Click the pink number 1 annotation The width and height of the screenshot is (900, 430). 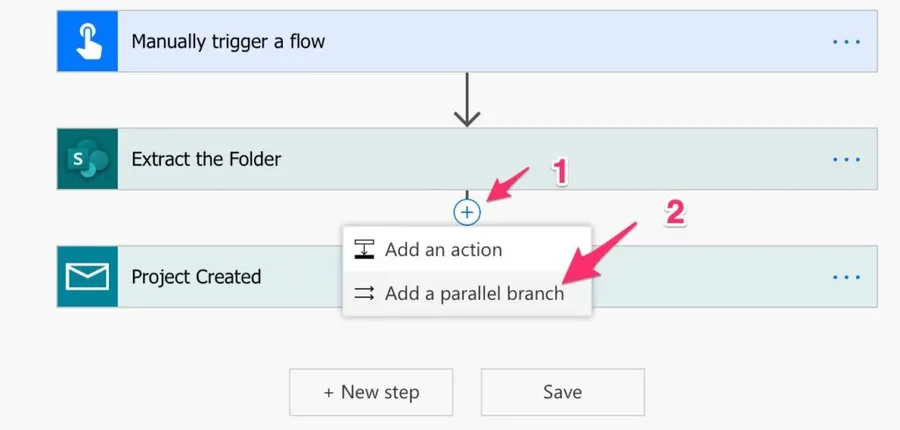[x=561, y=172]
